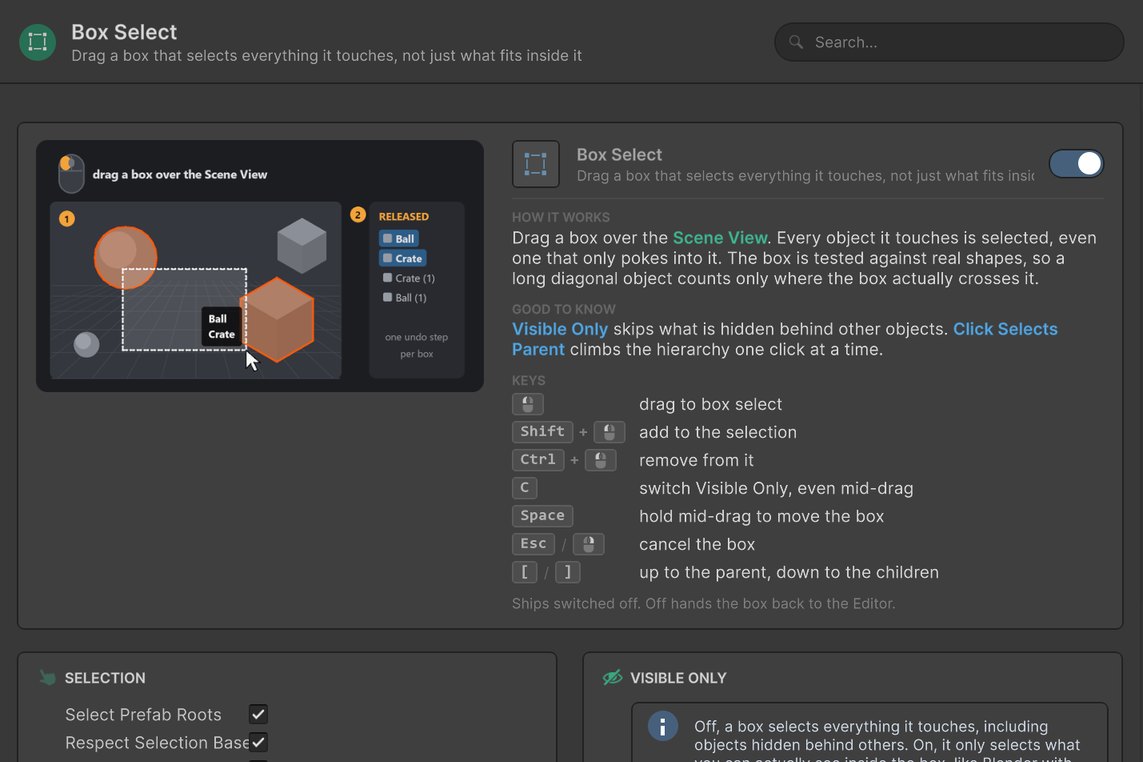Click the mouse icon next to Shift
1143x762 pixels.
coord(609,432)
